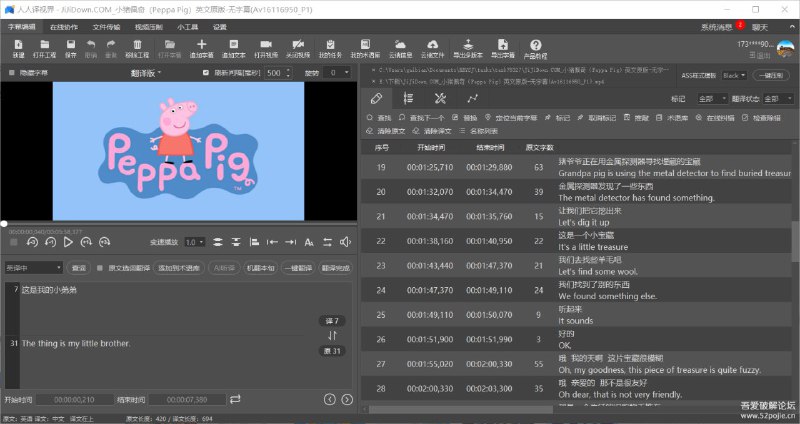Open the settings menu tab
Viewport: 800px width, 424px height.
tap(219, 27)
